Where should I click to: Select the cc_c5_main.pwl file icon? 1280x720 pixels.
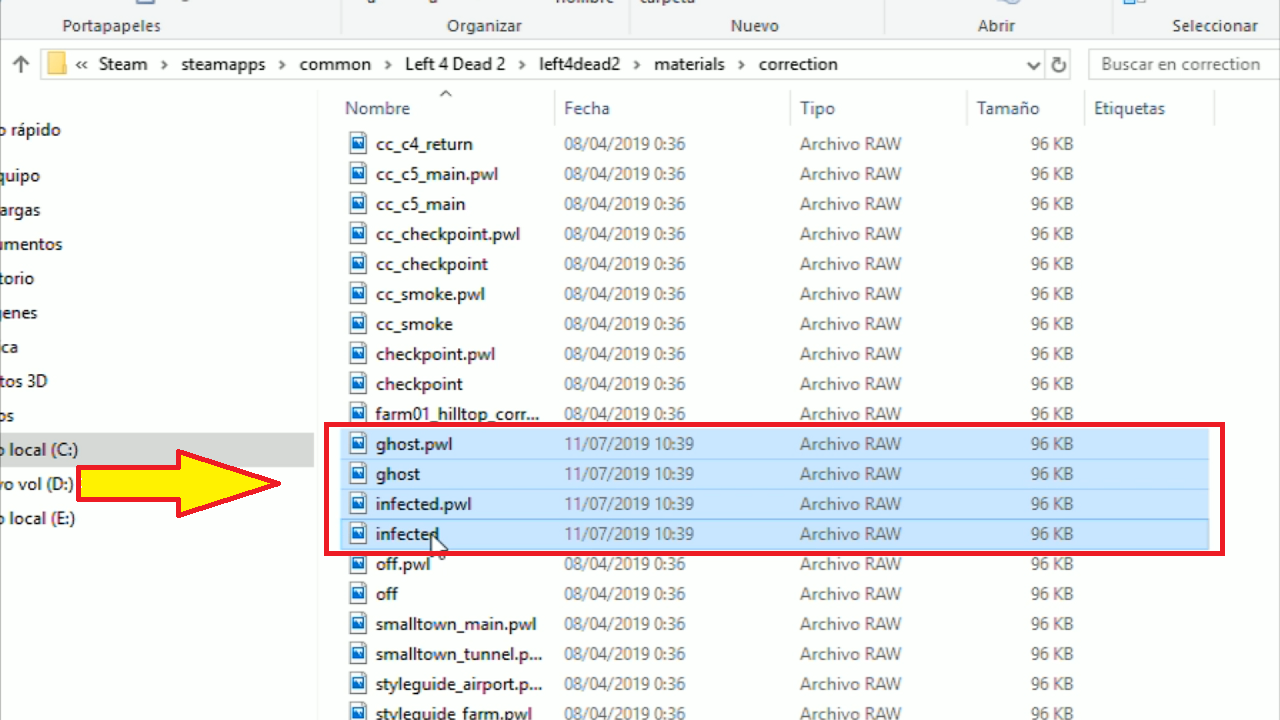pyautogui.click(x=359, y=173)
